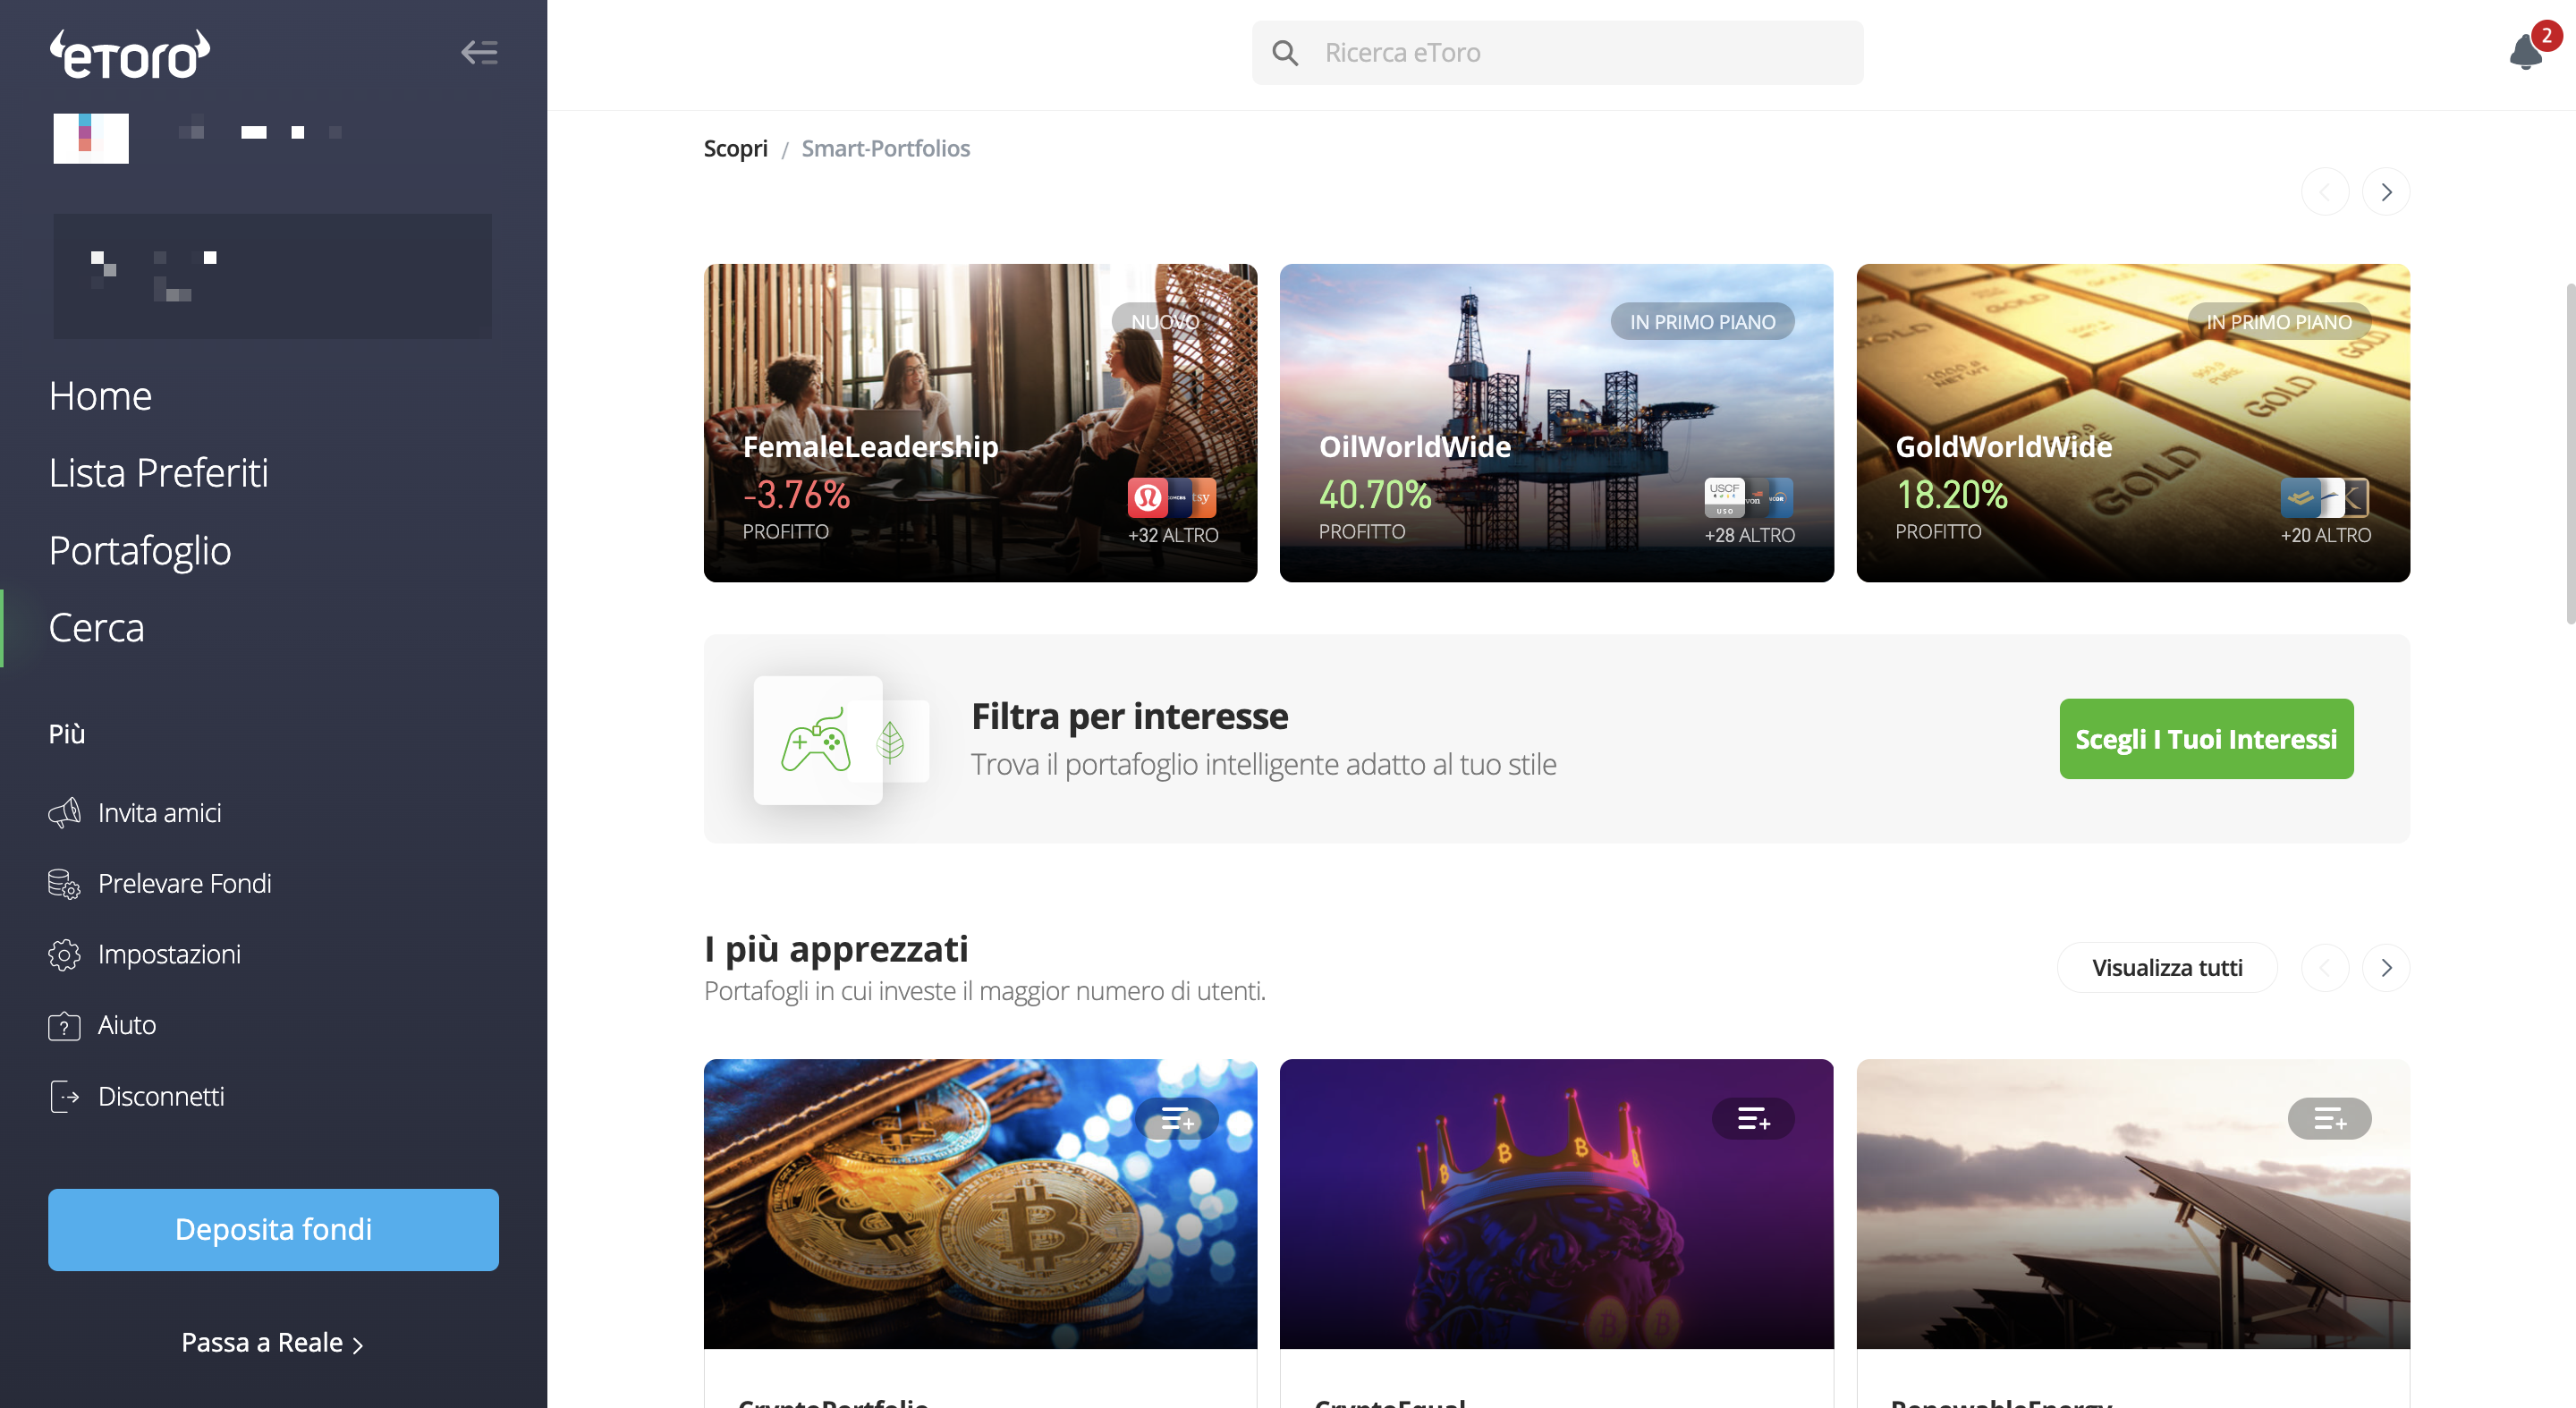Image resolution: width=2576 pixels, height=1408 pixels.
Task: Select Cerca in sidebar
Action: [96, 628]
